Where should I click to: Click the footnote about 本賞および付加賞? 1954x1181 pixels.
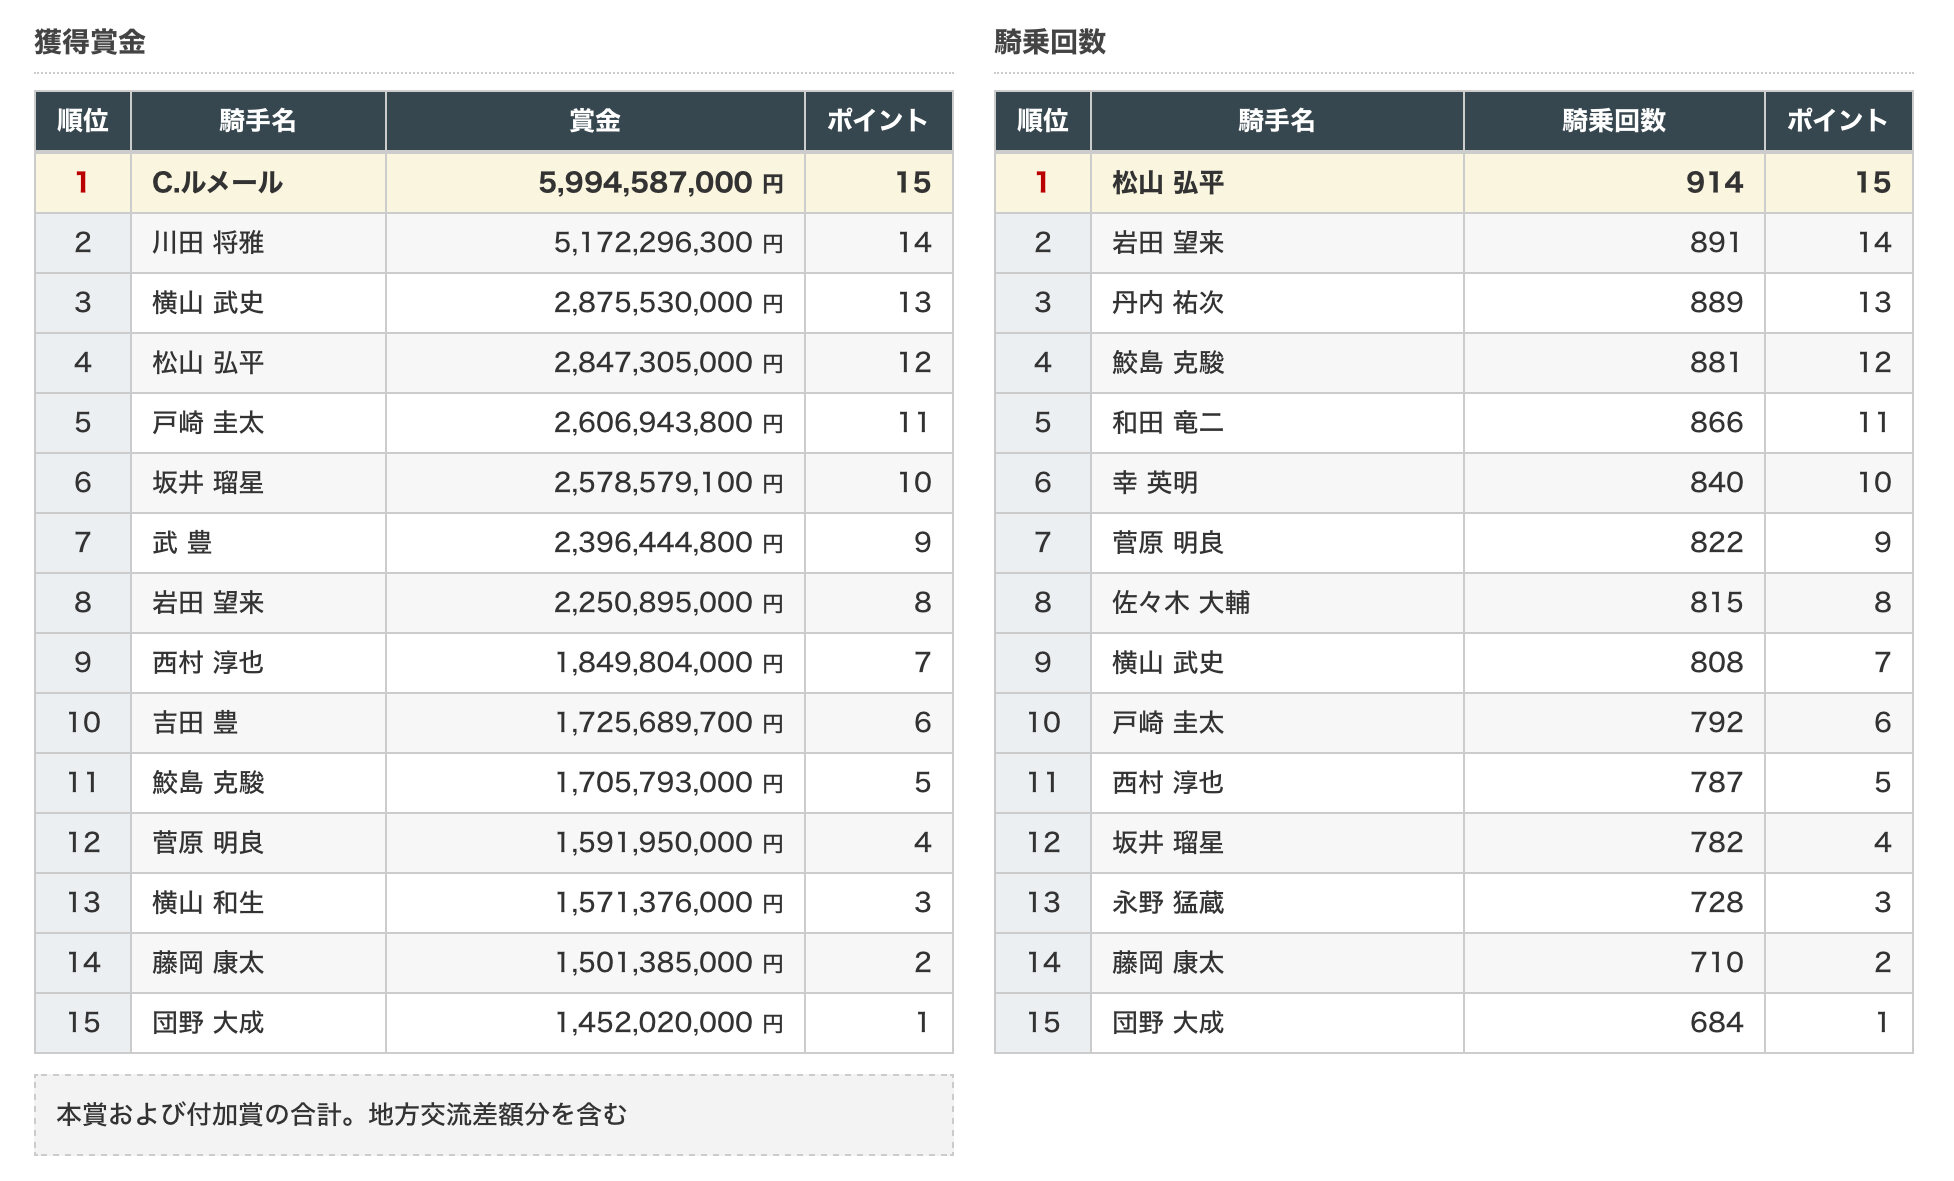342,1114
